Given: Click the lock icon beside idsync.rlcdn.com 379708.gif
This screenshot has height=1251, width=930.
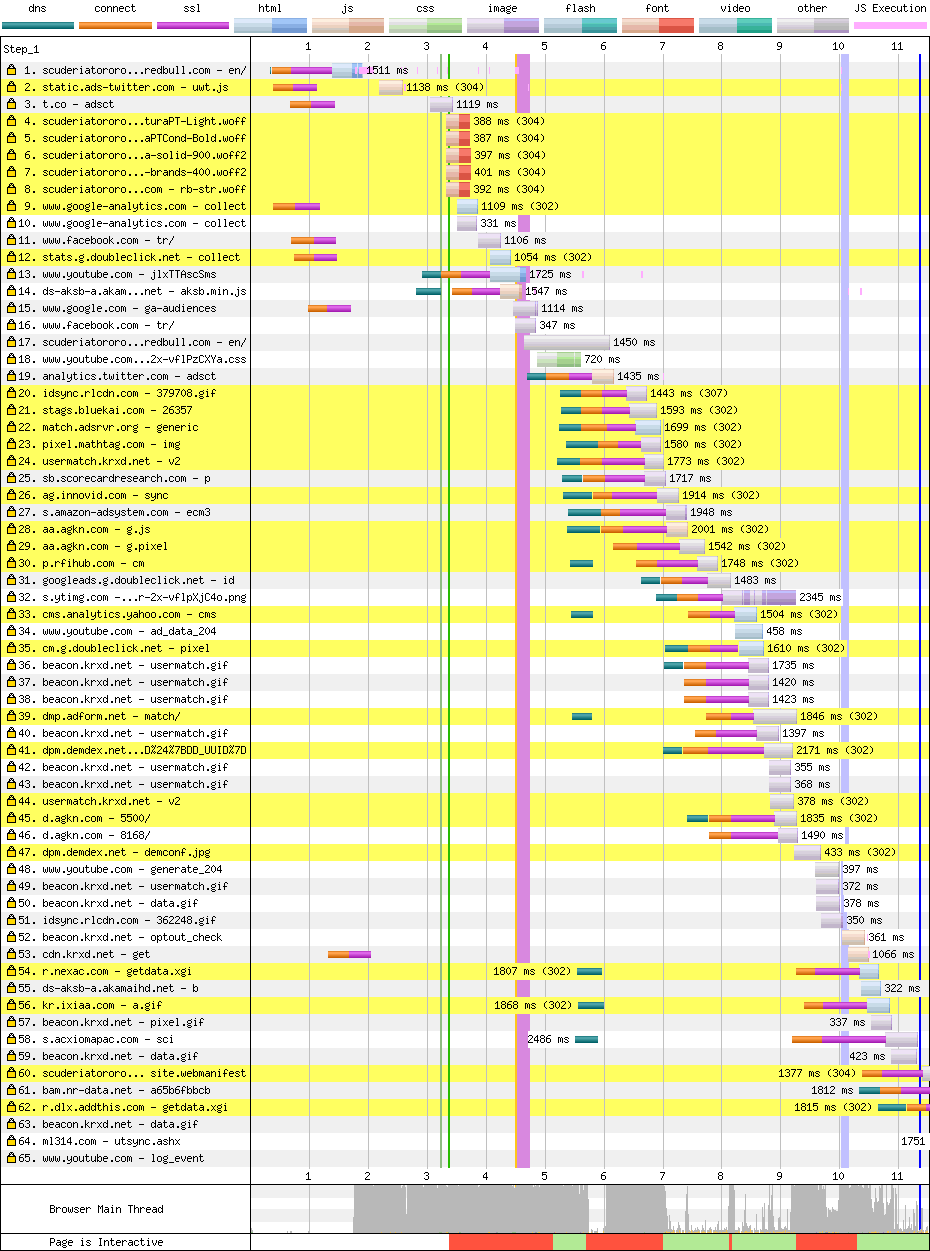Looking at the screenshot, I should point(12,393).
